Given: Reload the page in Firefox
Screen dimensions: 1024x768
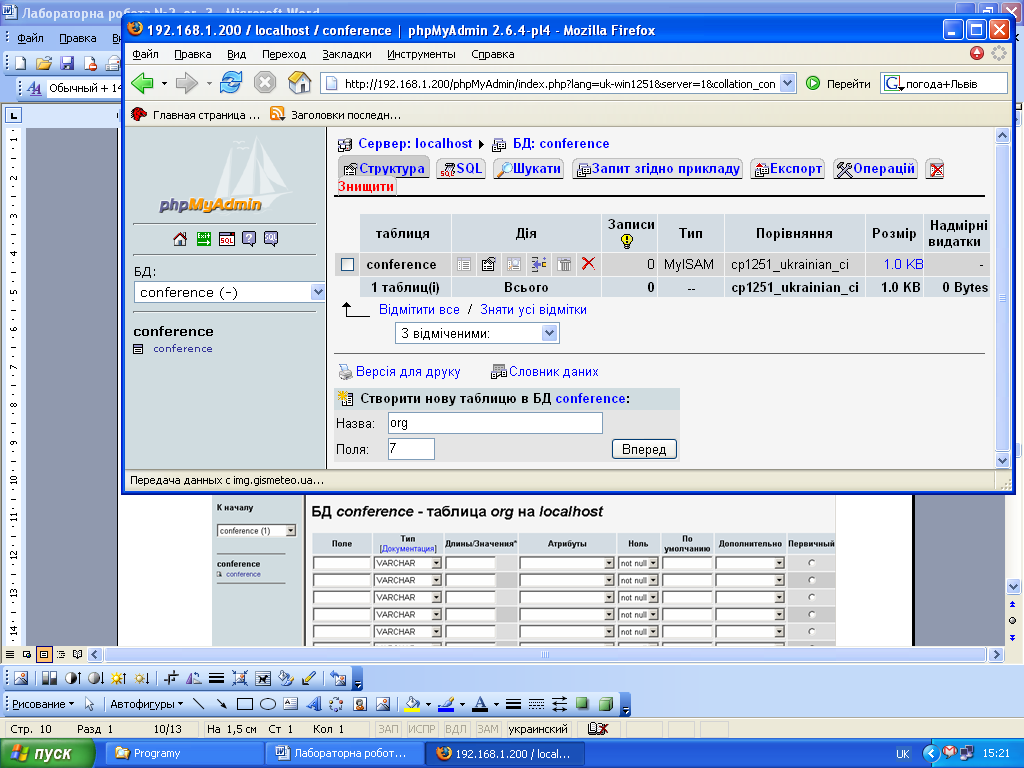Looking at the screenshot, I should click(231, 83).
